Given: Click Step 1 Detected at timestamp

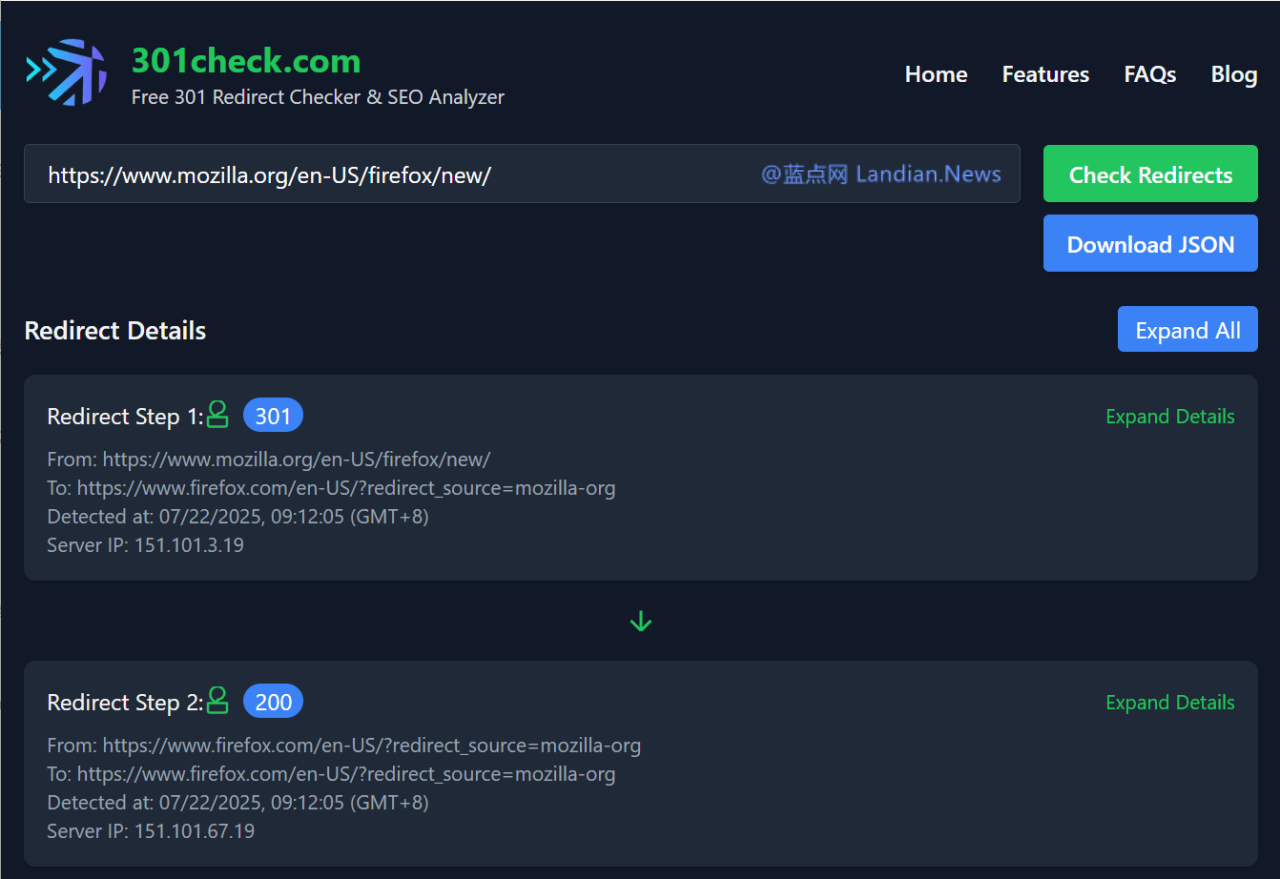Looking at the screenshot, I should pos(238,516).
